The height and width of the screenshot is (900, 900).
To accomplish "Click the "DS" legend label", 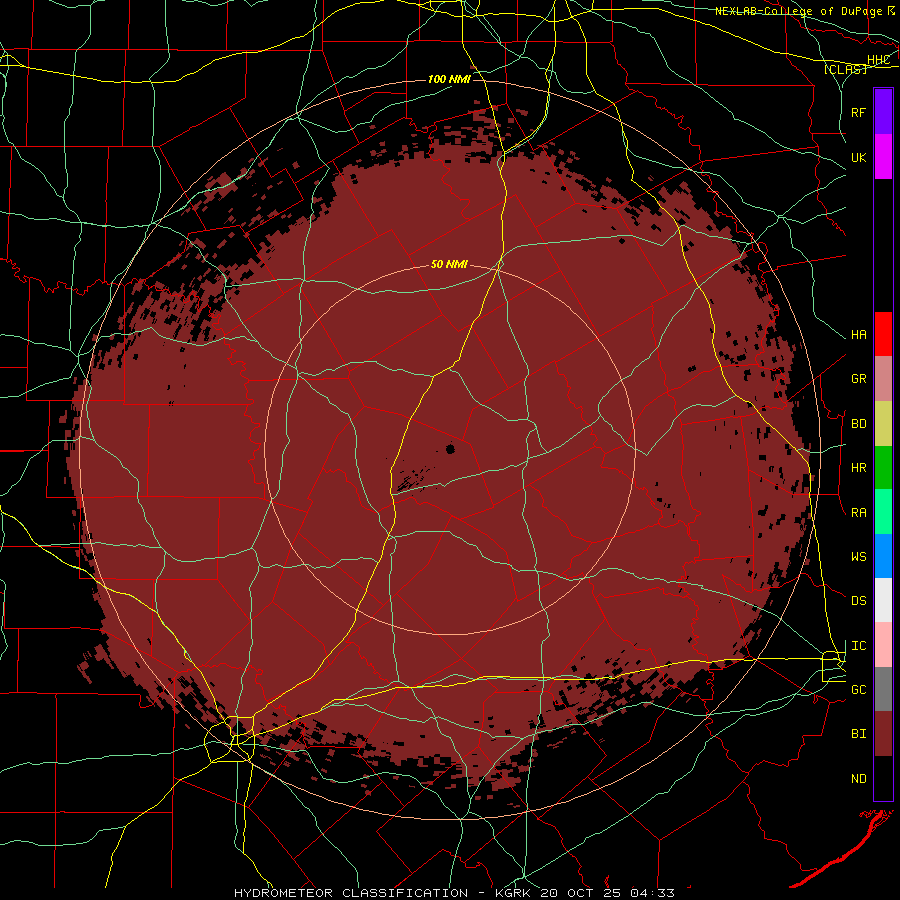I will click(x=859, y=601).
